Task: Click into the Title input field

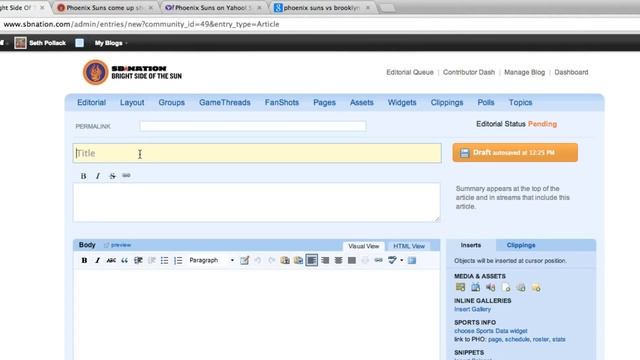Action: point(257,153)
